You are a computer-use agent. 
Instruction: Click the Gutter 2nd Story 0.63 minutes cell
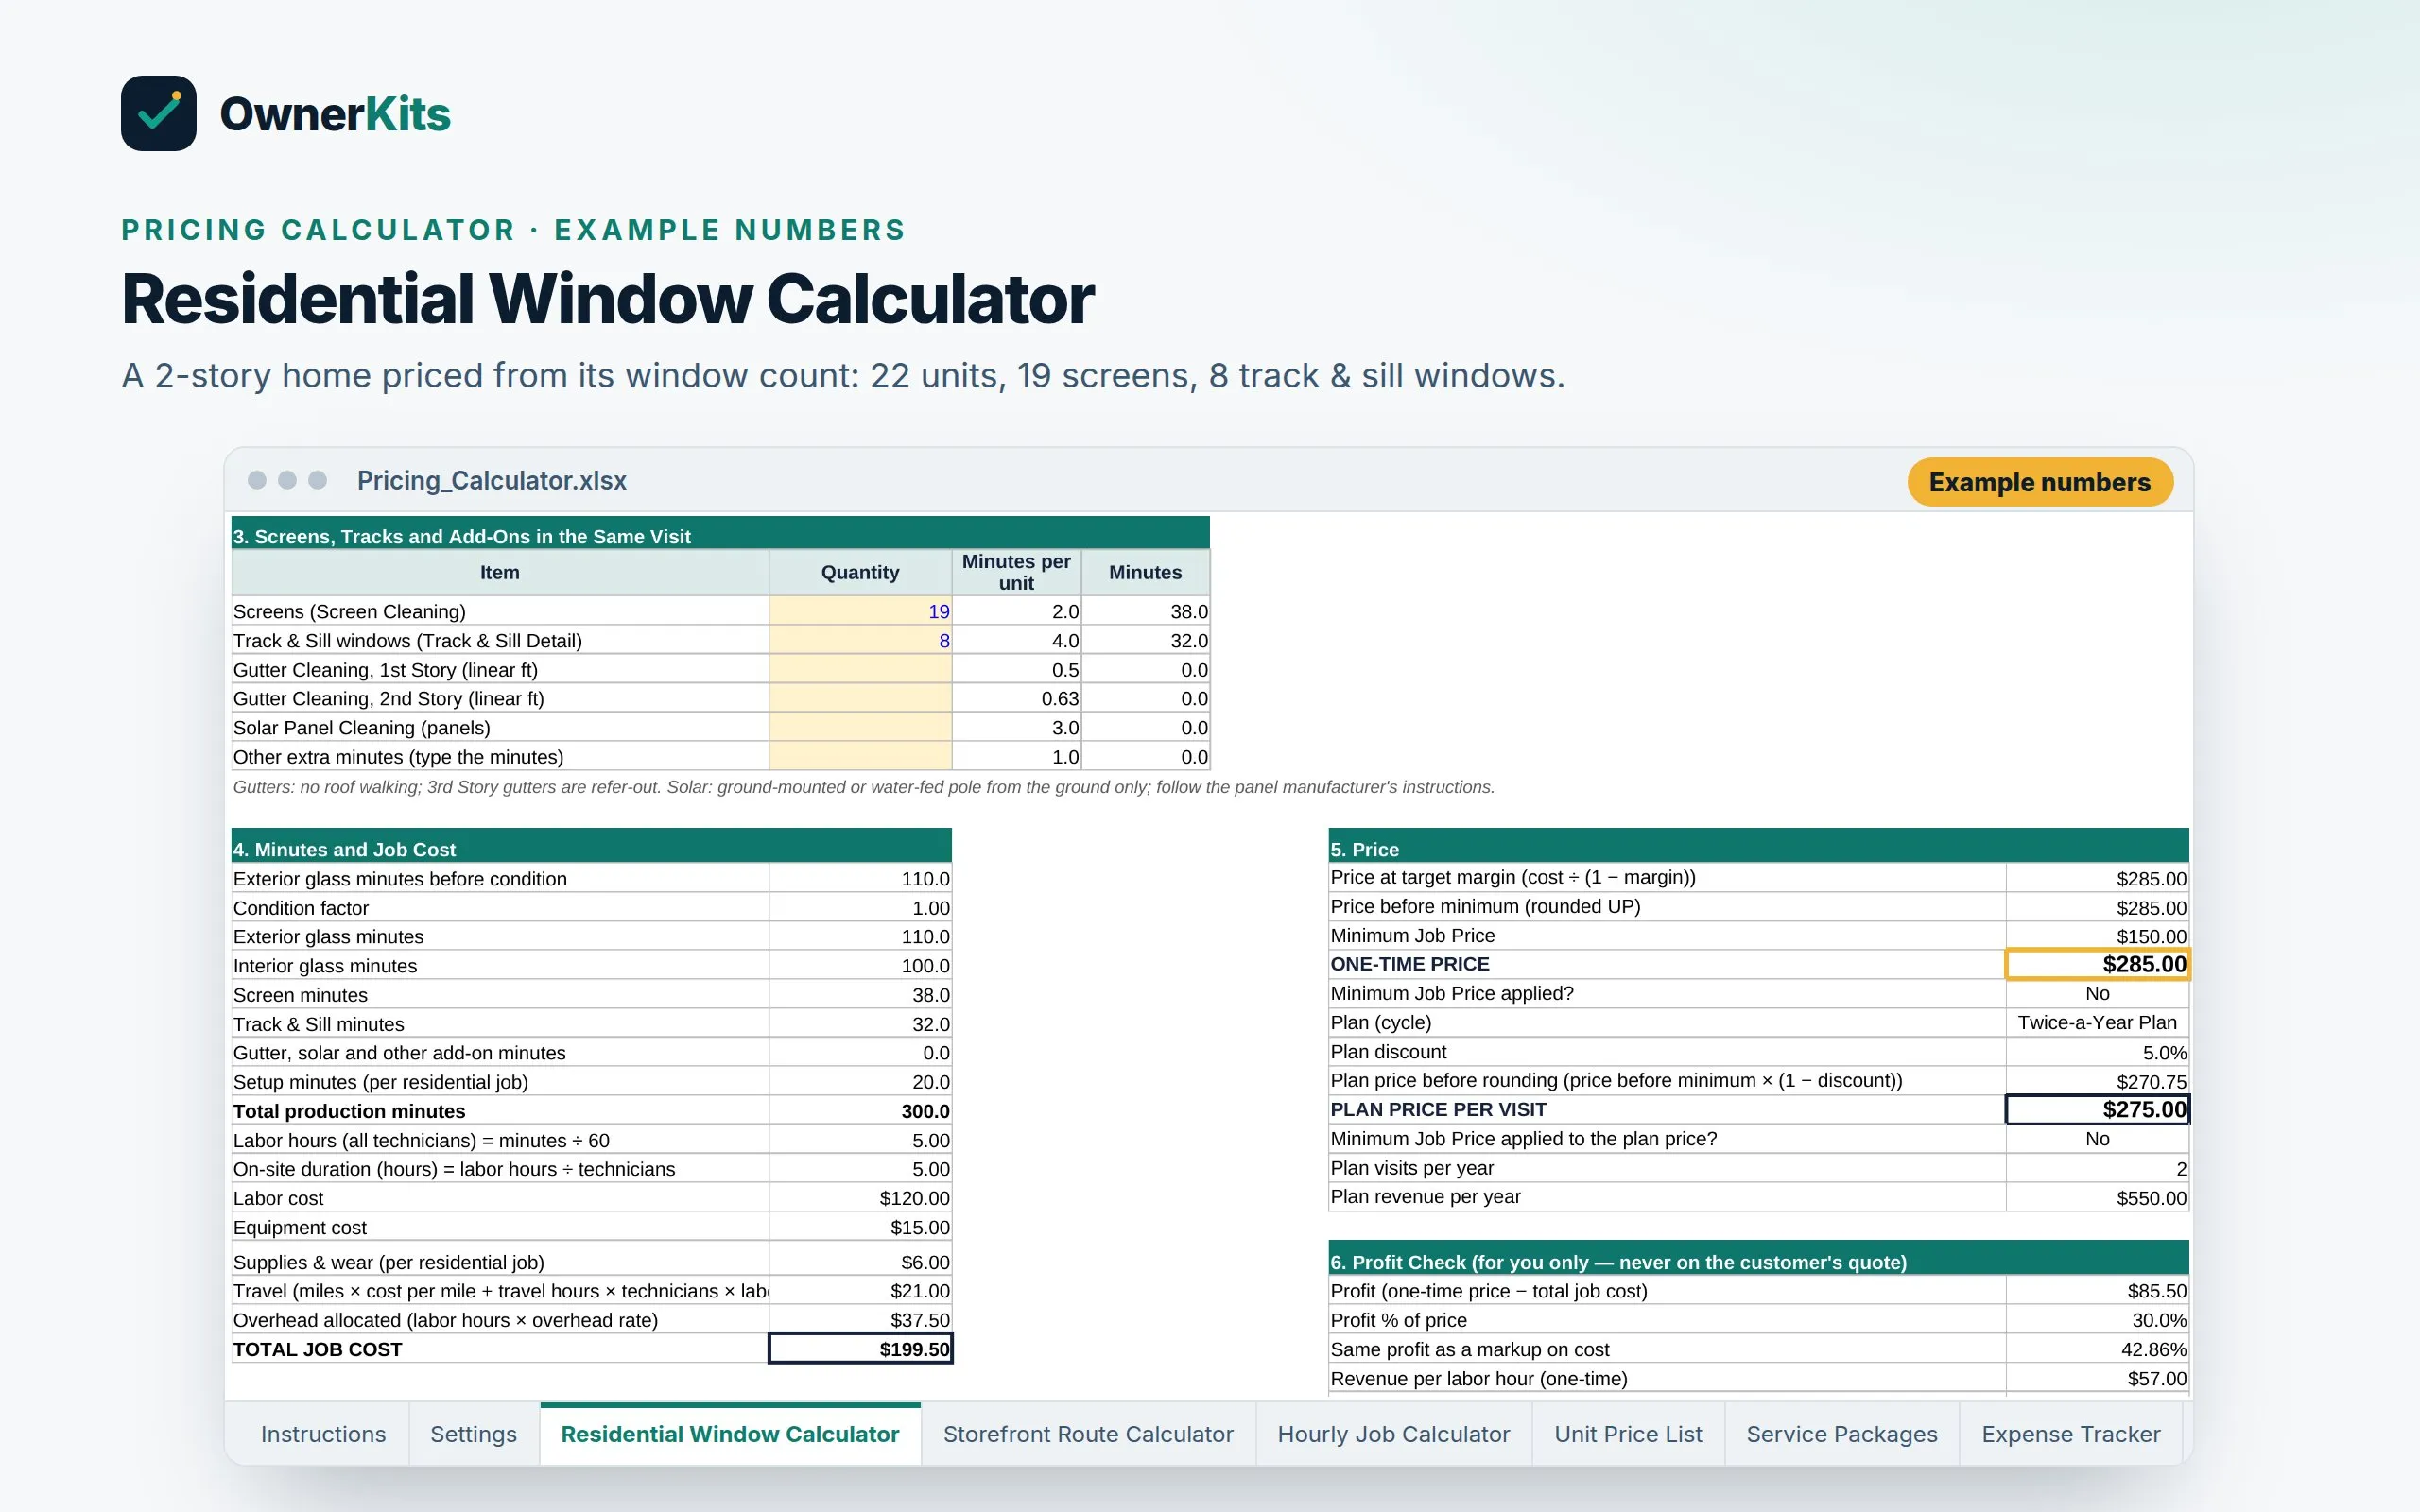(x=1016, y=698)
